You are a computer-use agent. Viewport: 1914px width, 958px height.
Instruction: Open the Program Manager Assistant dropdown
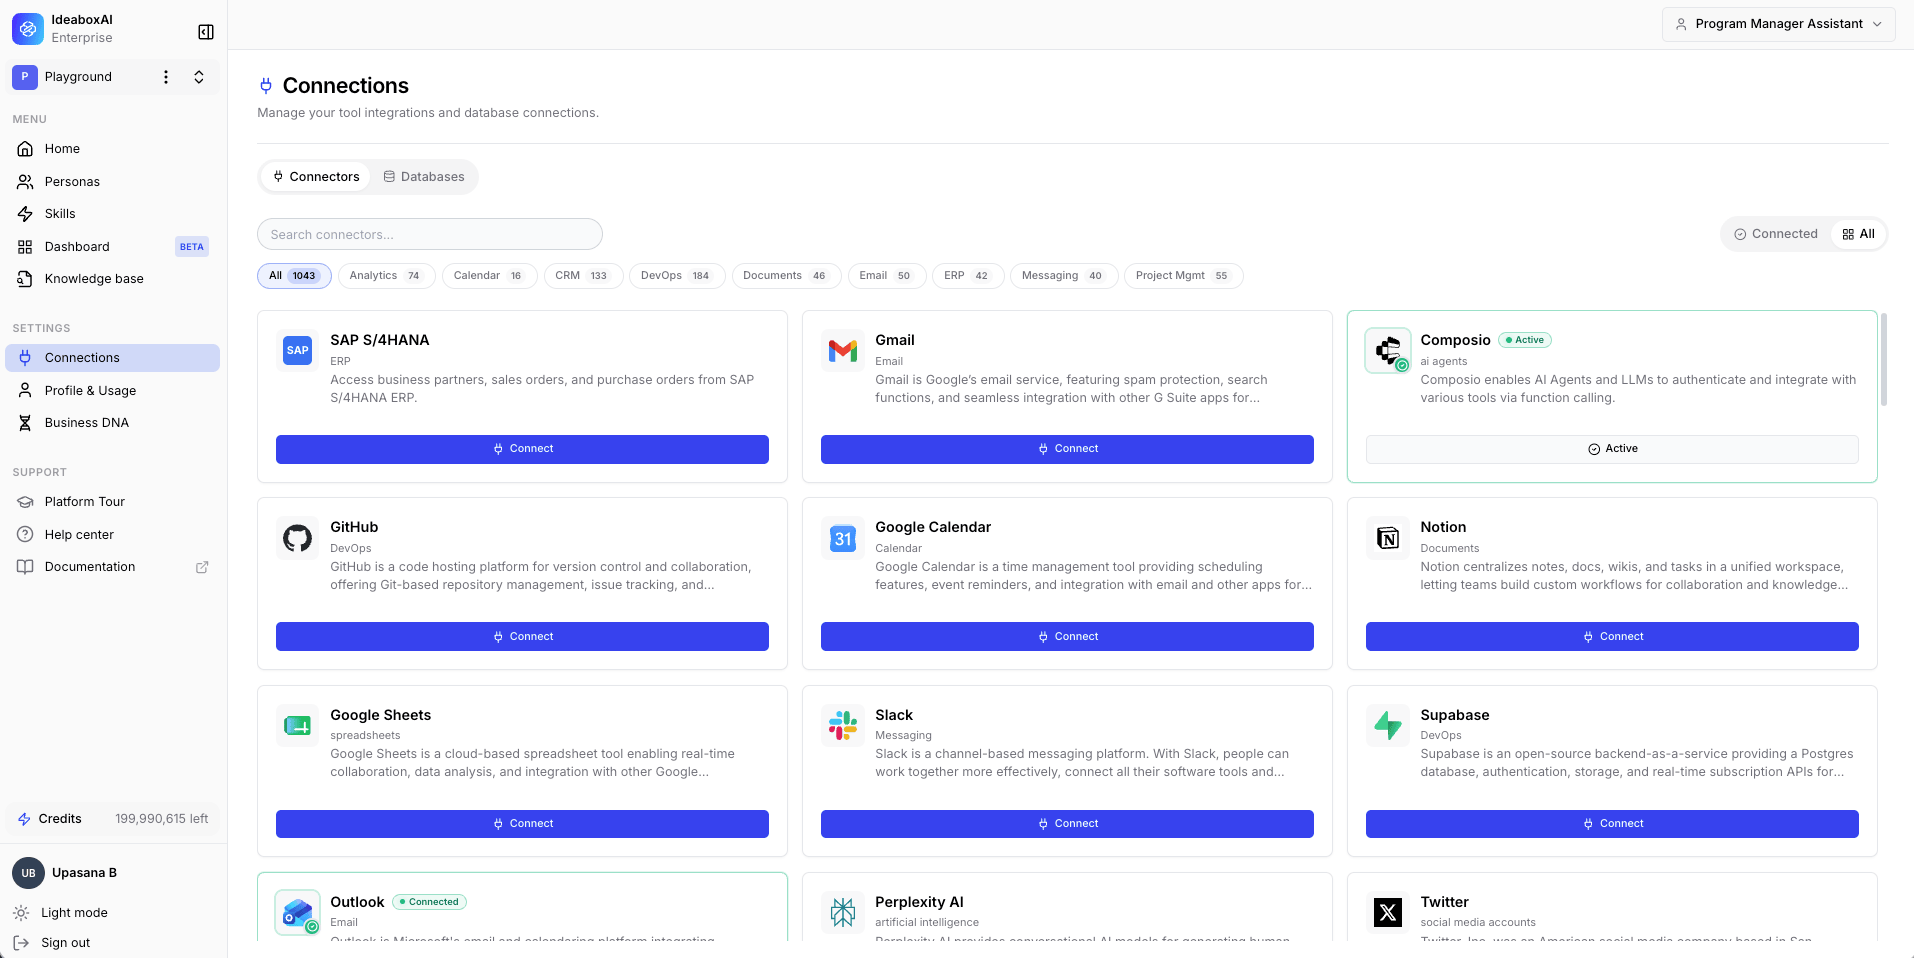tap(1778, 24)
